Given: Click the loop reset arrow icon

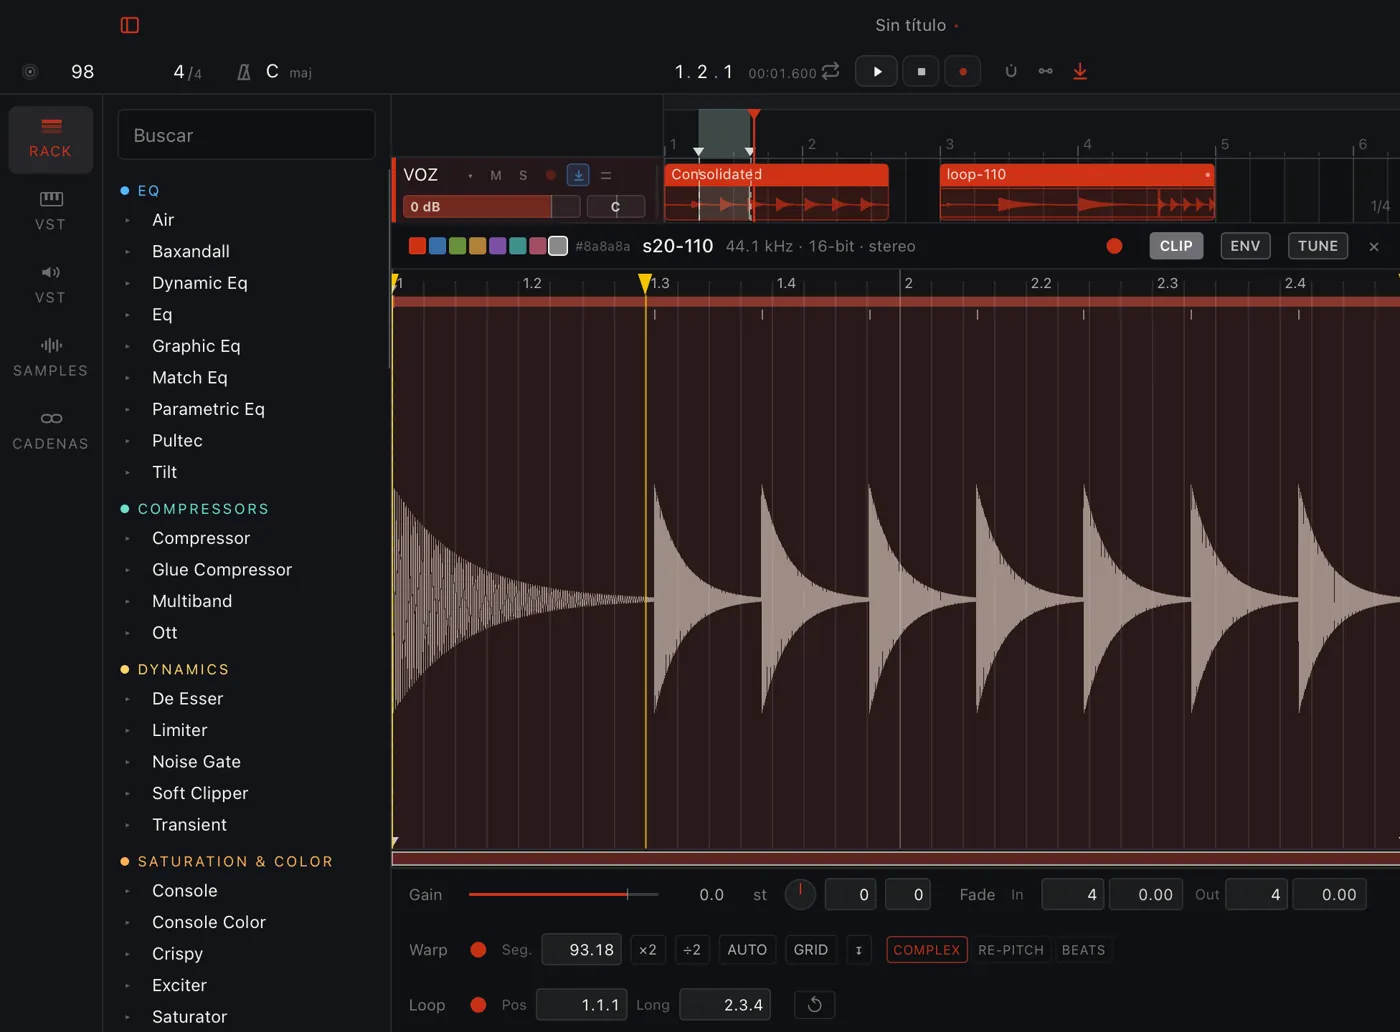Looking at the screenshot, I should (814, 1005).
